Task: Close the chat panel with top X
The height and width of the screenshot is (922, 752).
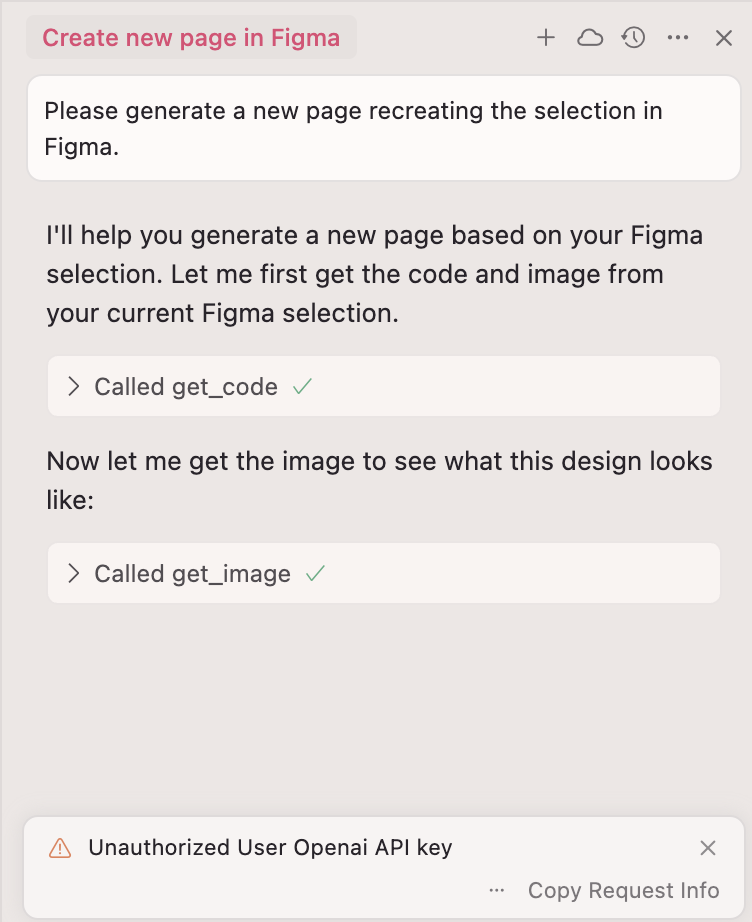Action: tap(724, 38)
